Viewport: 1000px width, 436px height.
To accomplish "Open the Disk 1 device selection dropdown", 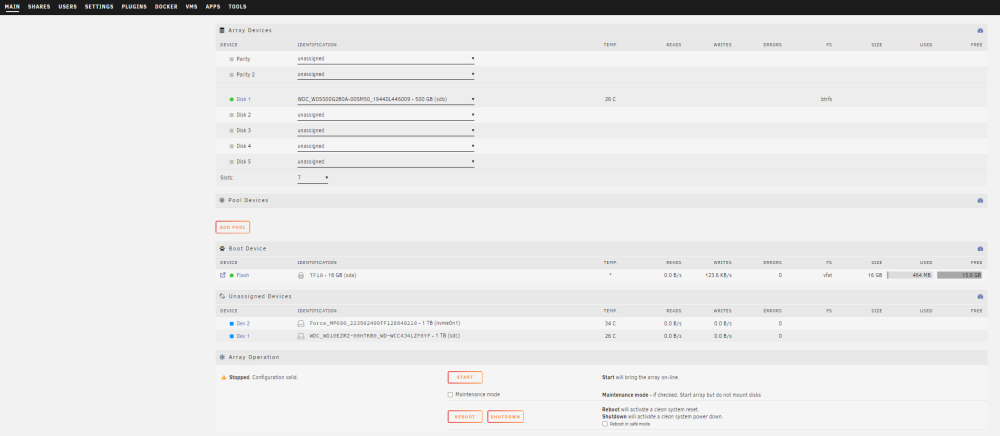I will point(386,99).
